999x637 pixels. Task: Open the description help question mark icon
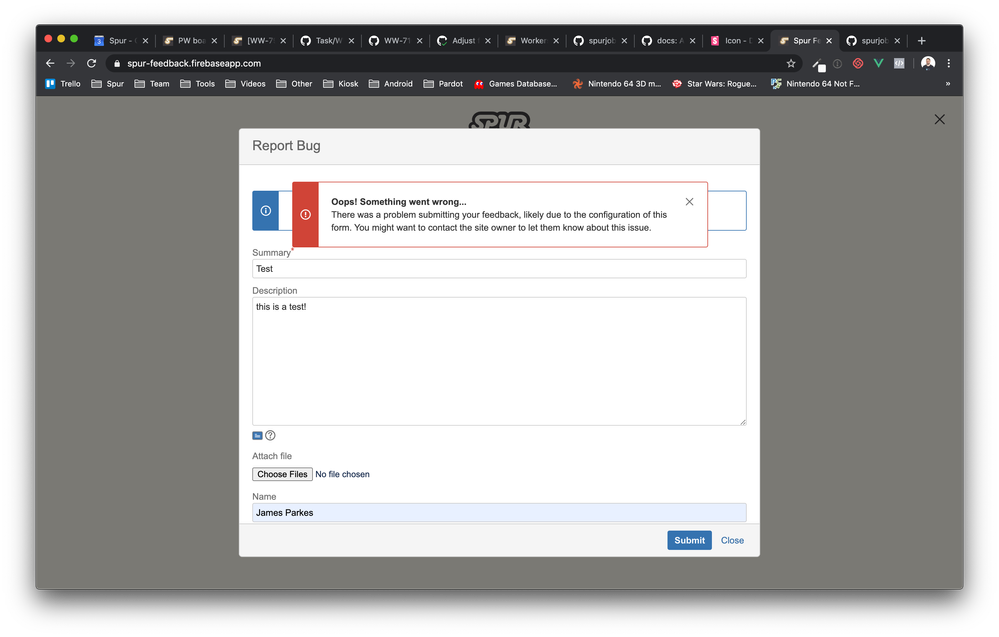point(270,436)
